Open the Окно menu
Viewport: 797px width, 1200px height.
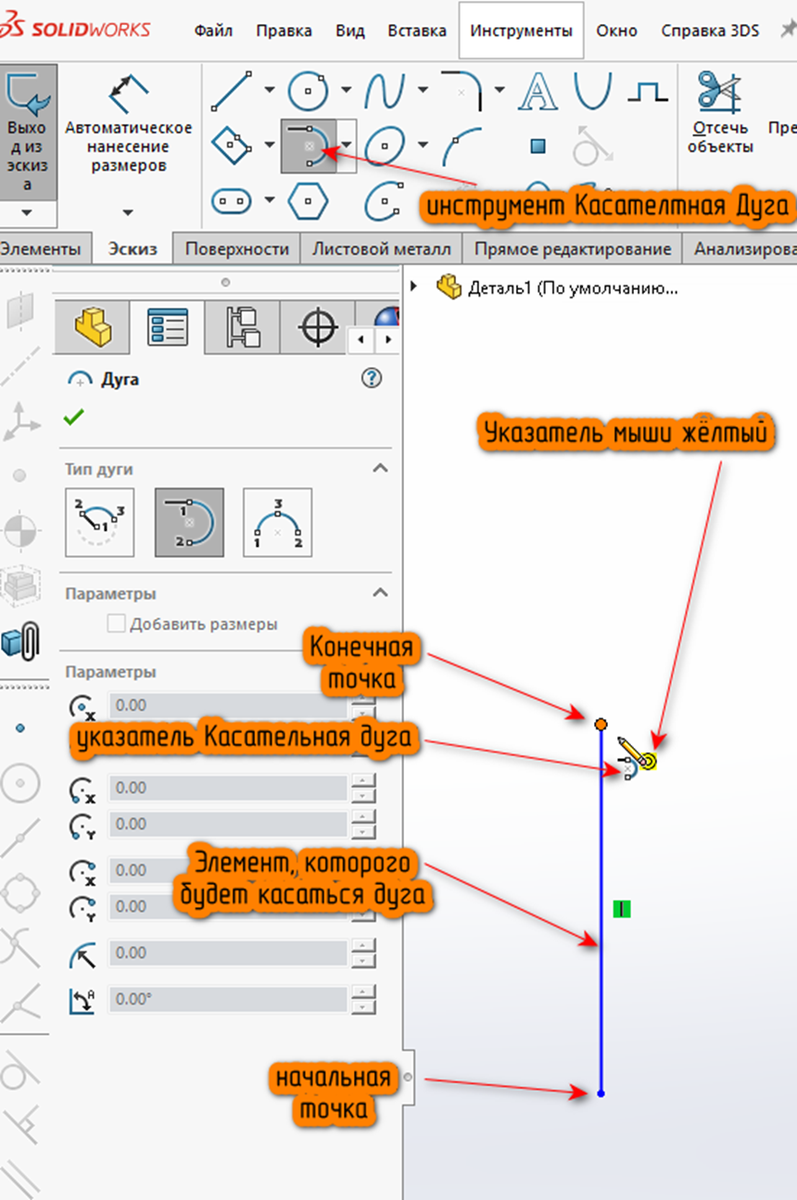coord(617,30)
